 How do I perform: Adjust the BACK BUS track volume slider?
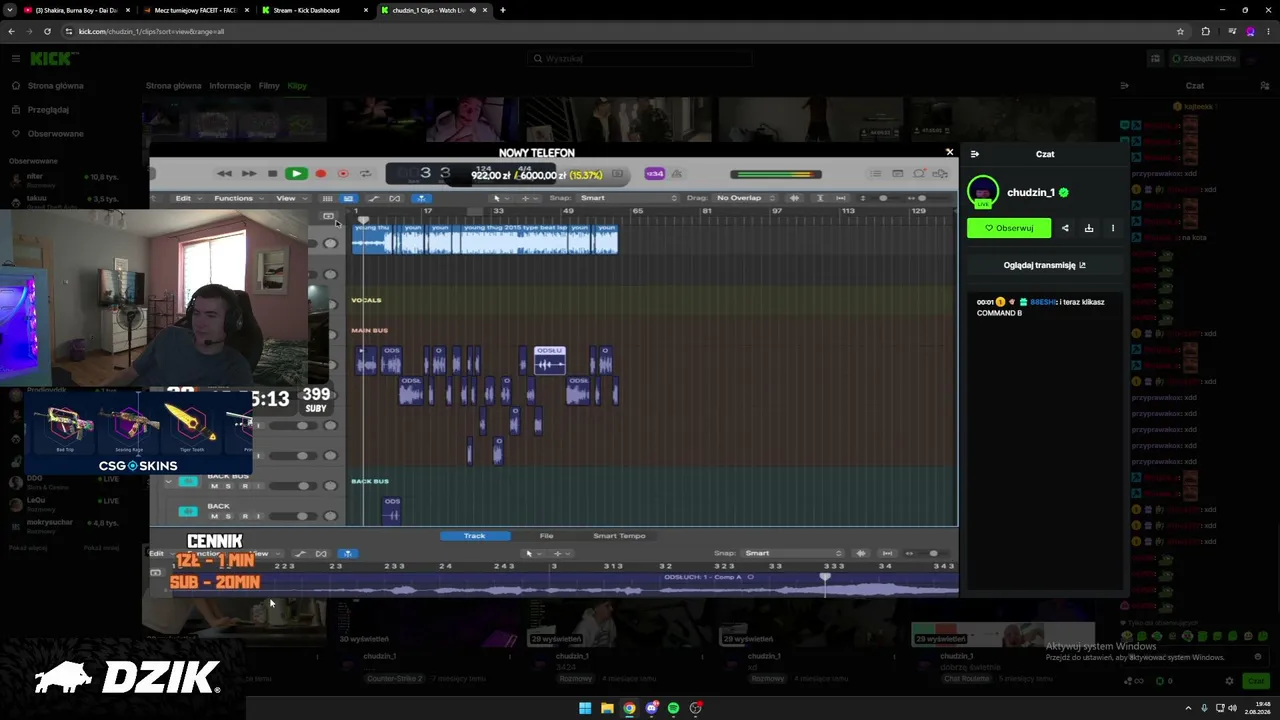(x=291, y=486)
